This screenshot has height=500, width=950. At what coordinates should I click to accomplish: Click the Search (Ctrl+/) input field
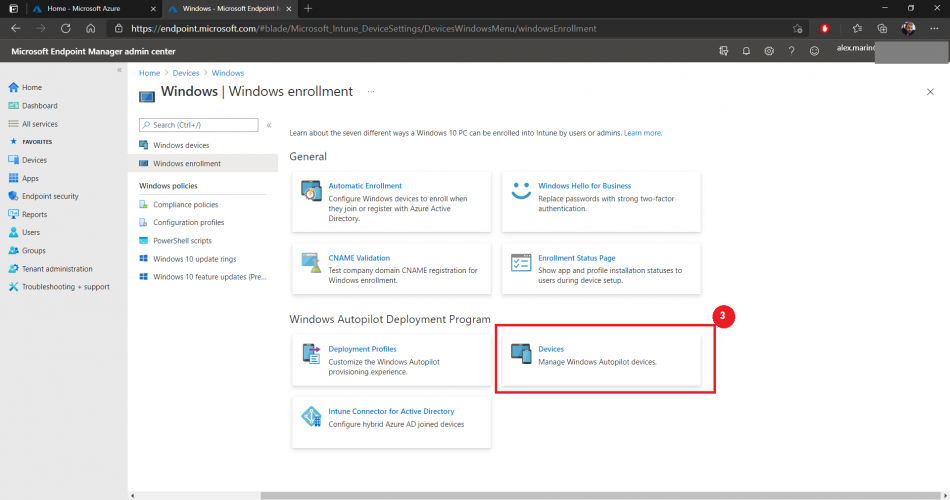point(199,125)
